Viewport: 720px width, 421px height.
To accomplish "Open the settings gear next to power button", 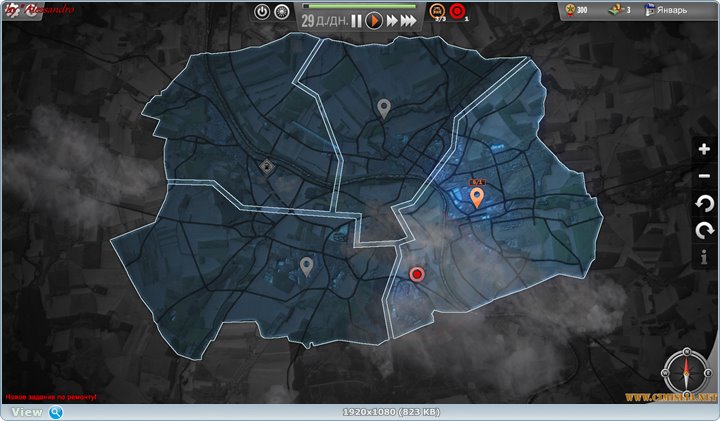I will coord(280,12).
